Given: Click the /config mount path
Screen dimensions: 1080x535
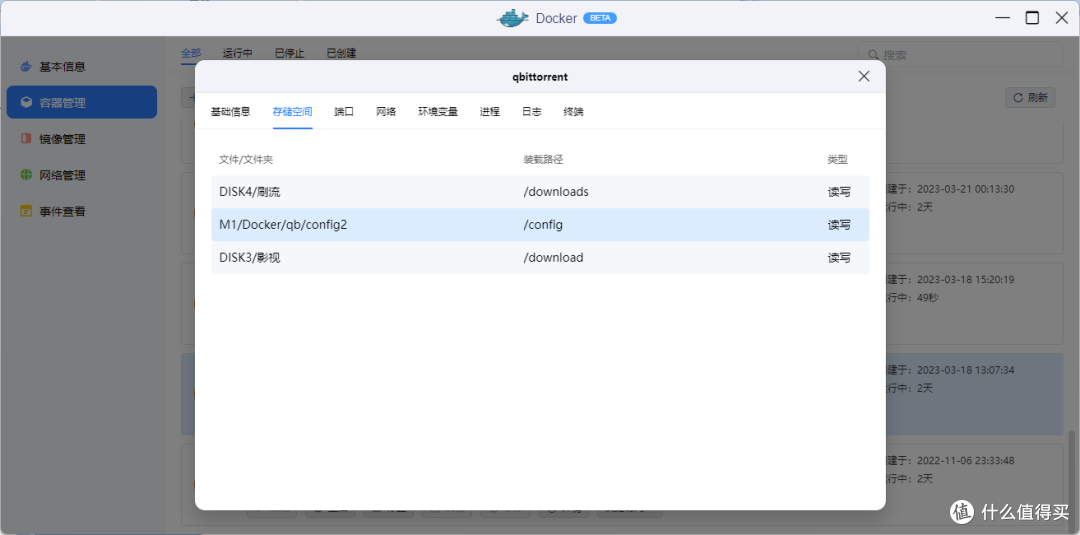Looking at the screenshot, I should pos(543,224).
